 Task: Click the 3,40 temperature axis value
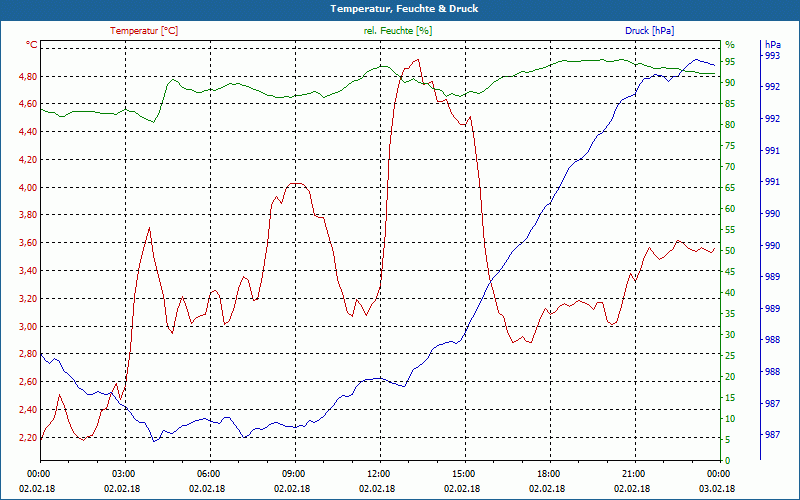pyautogui.click(x=28, y=271)
